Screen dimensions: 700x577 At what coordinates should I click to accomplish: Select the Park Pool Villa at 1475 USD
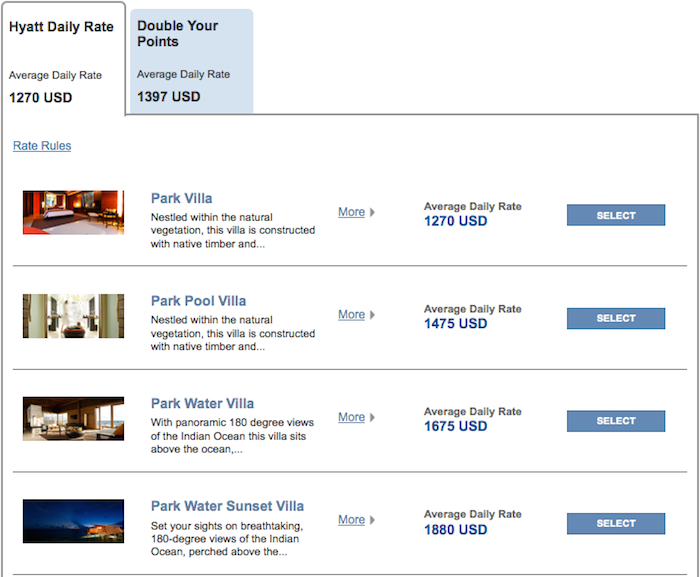(615, 318)
